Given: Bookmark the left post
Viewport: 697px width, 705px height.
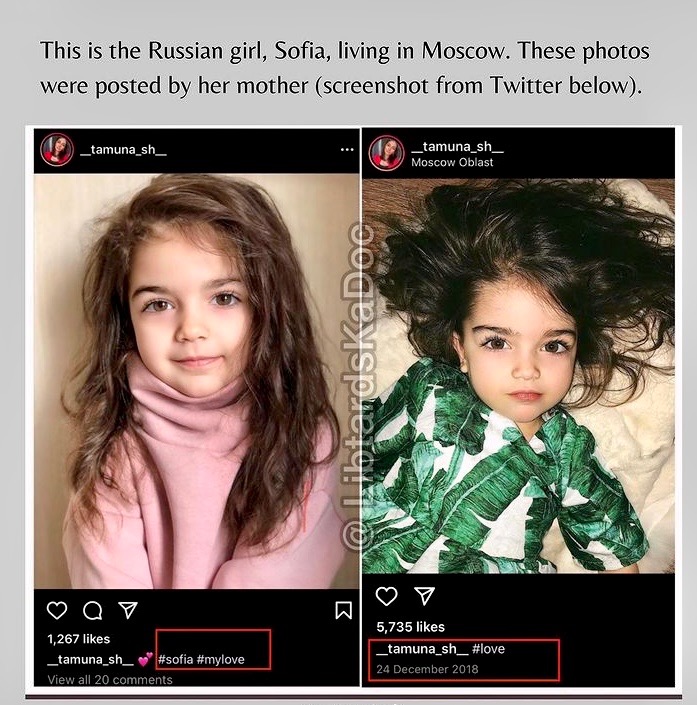Looking at the screenshot, I should [x=343, y=610].
